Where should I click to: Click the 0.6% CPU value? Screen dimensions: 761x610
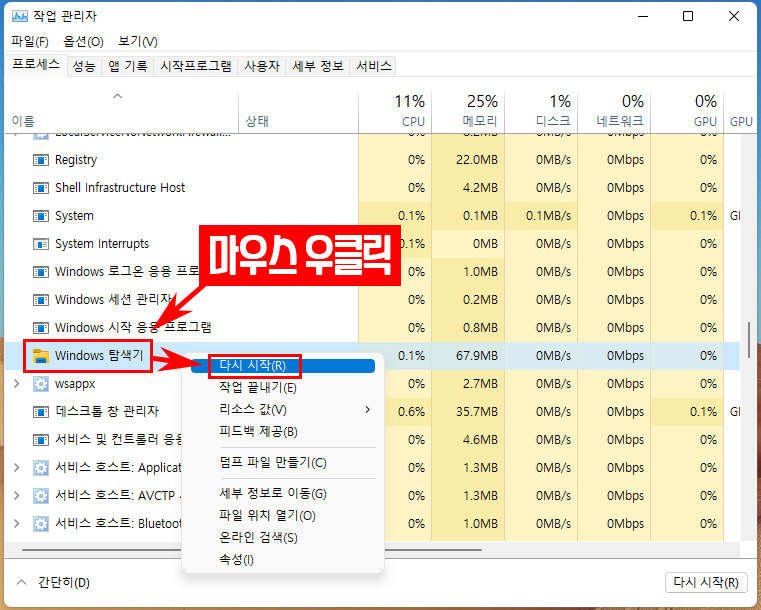coord(412,412)
